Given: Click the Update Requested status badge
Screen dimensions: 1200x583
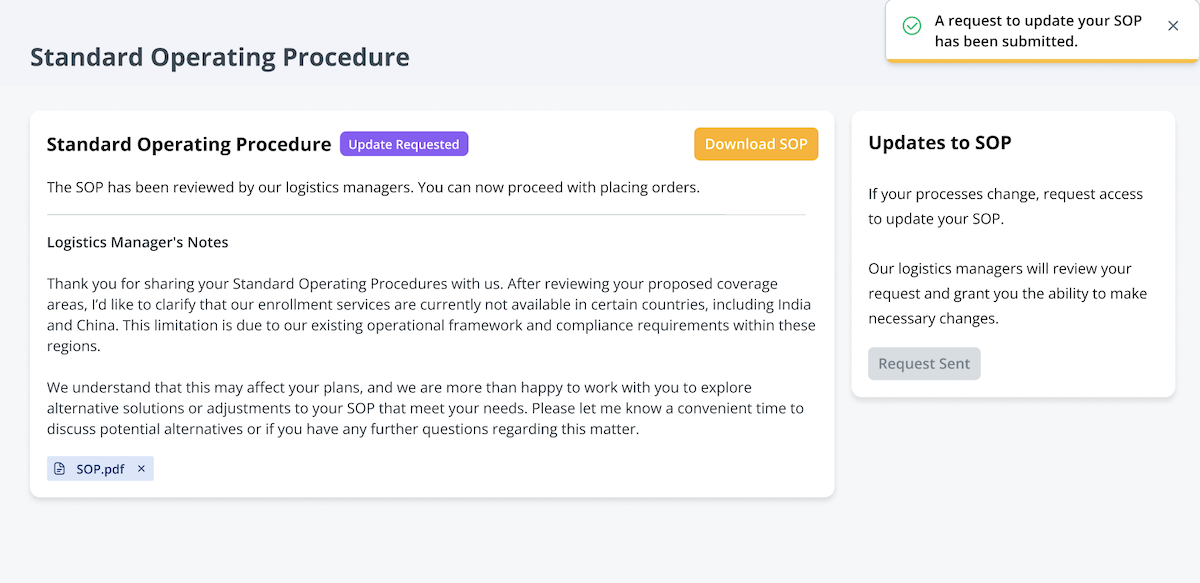Looking at the screenshot, I should click(404, 144).
